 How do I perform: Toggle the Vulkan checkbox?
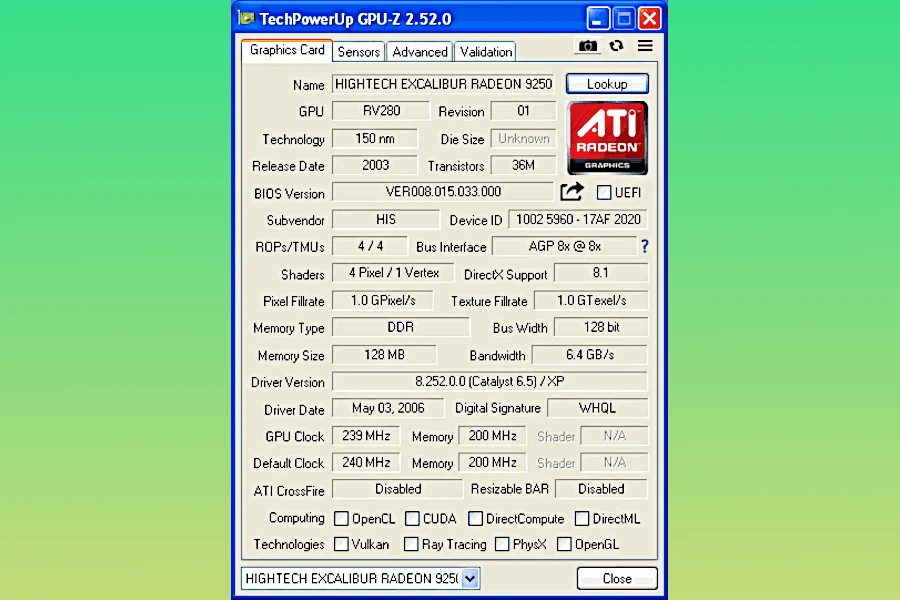[x=341, y=544]
